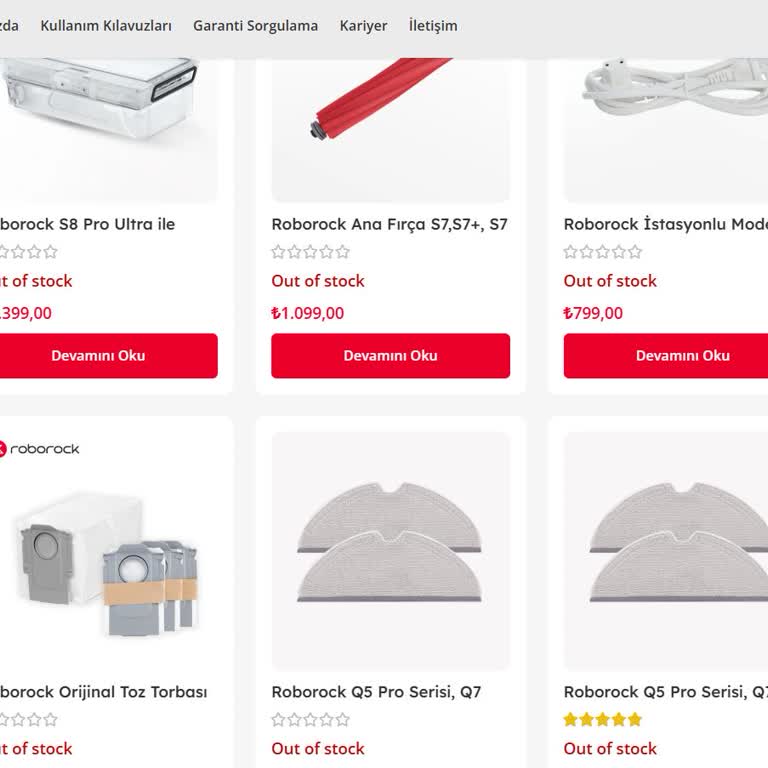This screenshot has width=768, height=768.
Task: Open Roborock Ana Fırça S7,S7+ title link
Action: point(389,224)
